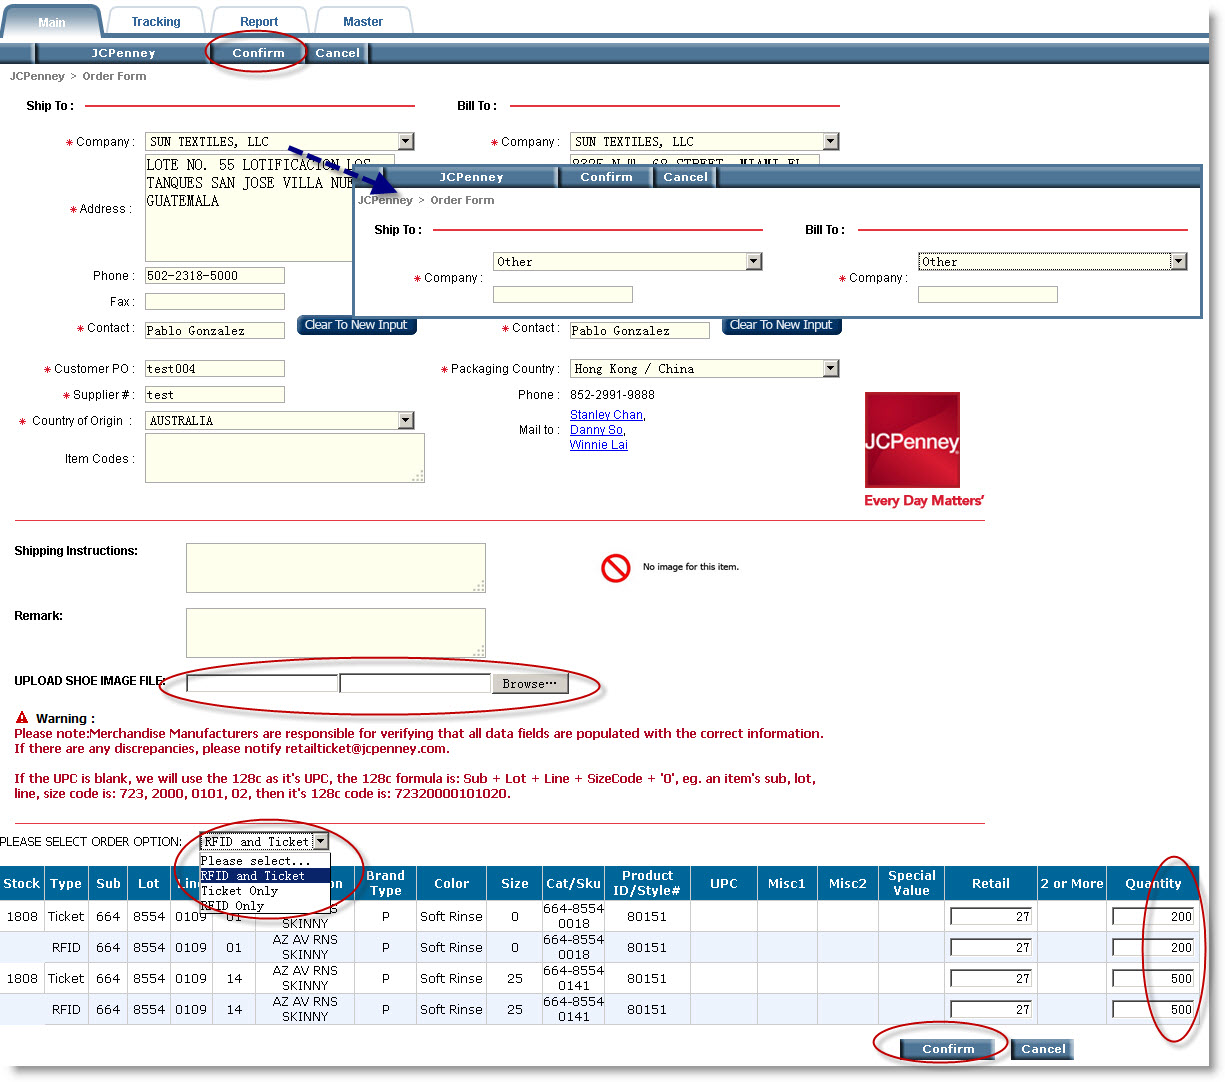Click Retail field for RFID row, size 0
Viewport: 1225px width, 1082px height.
pyautogui.click(x=991, y=948)
